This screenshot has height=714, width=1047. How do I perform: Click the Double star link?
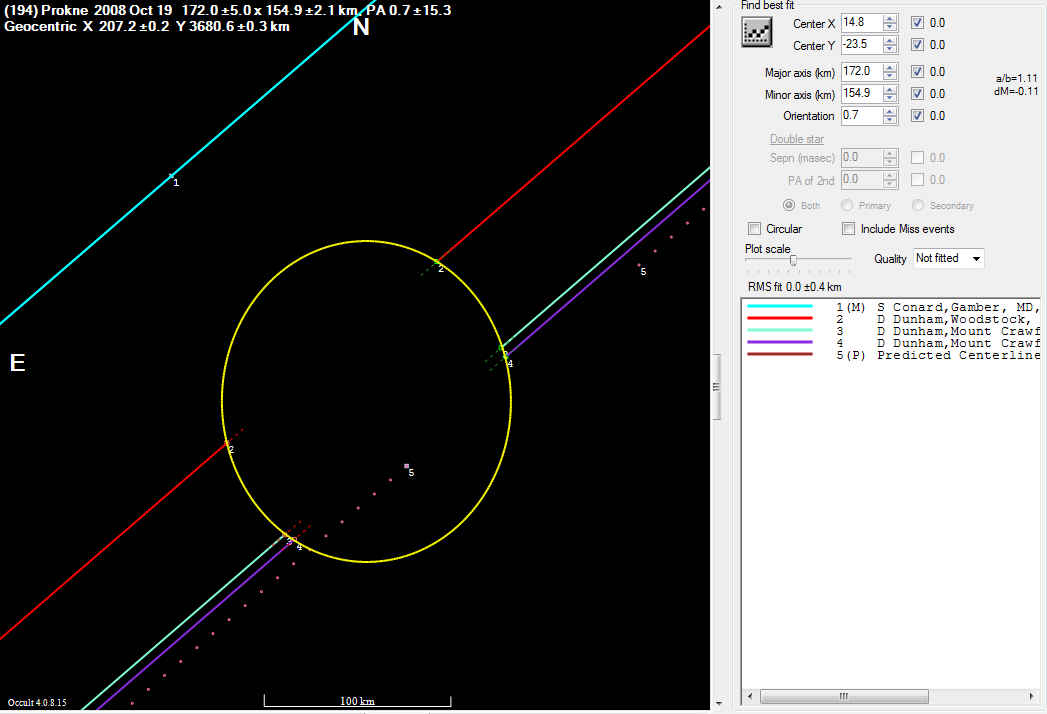click(x=797, y=139)
